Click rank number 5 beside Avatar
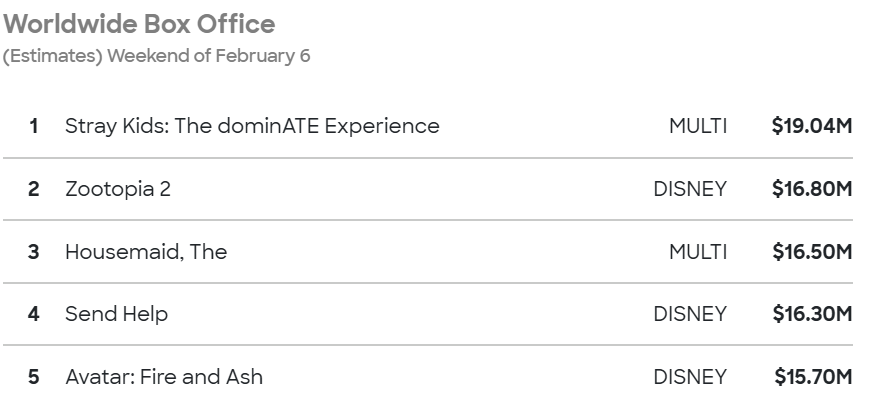The height and width of the screenshot is (407, 870). click(x=34, y=377)
